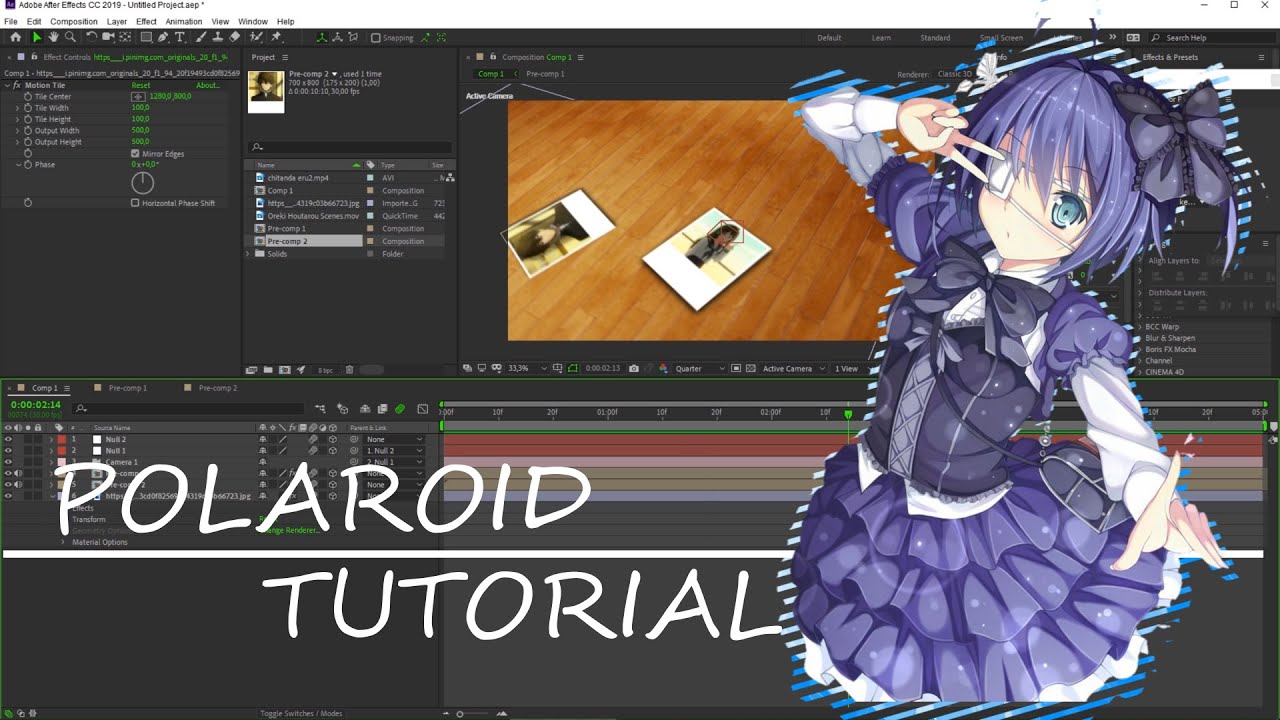Select the Eraser tool

(x=234, y=37)
